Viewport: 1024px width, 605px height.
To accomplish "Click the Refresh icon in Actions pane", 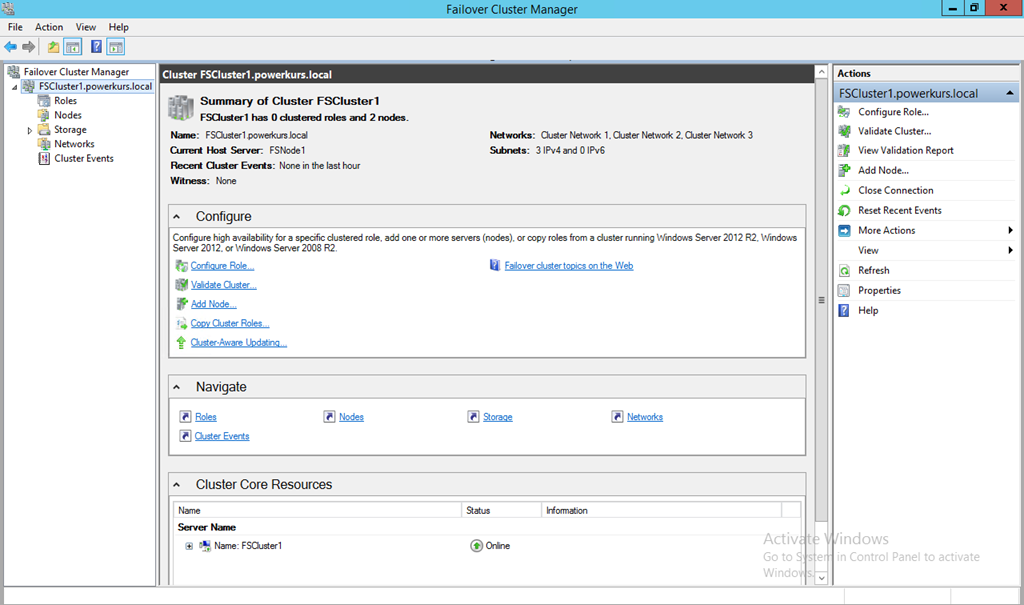I will [x=844, y=270].
